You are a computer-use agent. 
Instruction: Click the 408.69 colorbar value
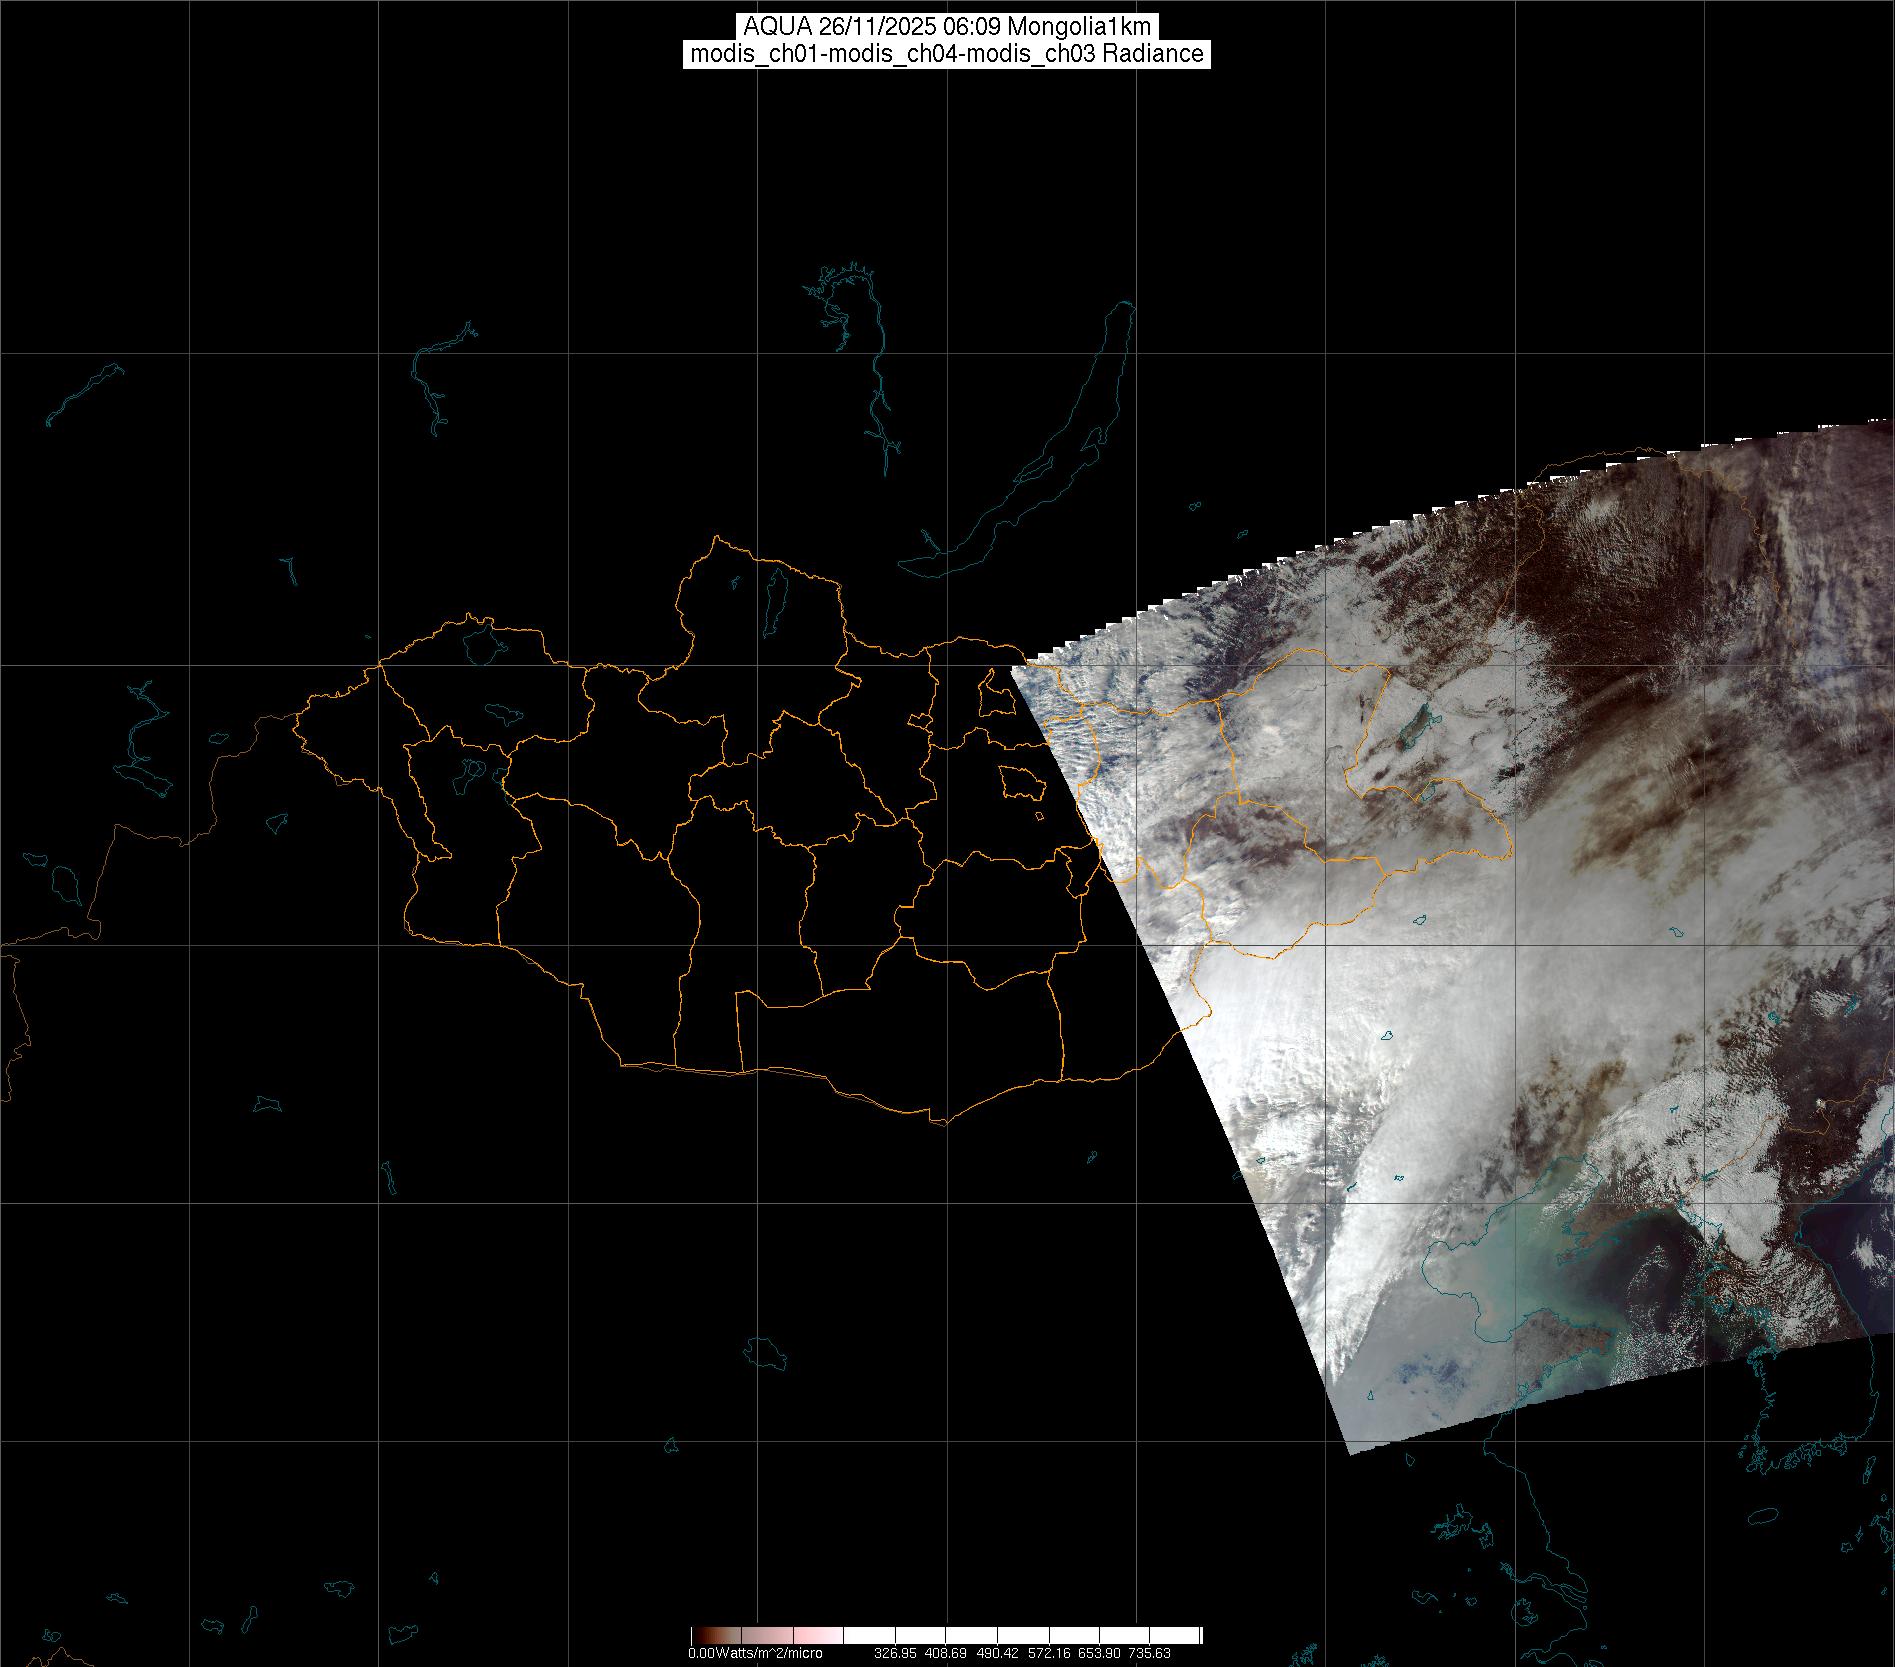(x=946, y=1653)
